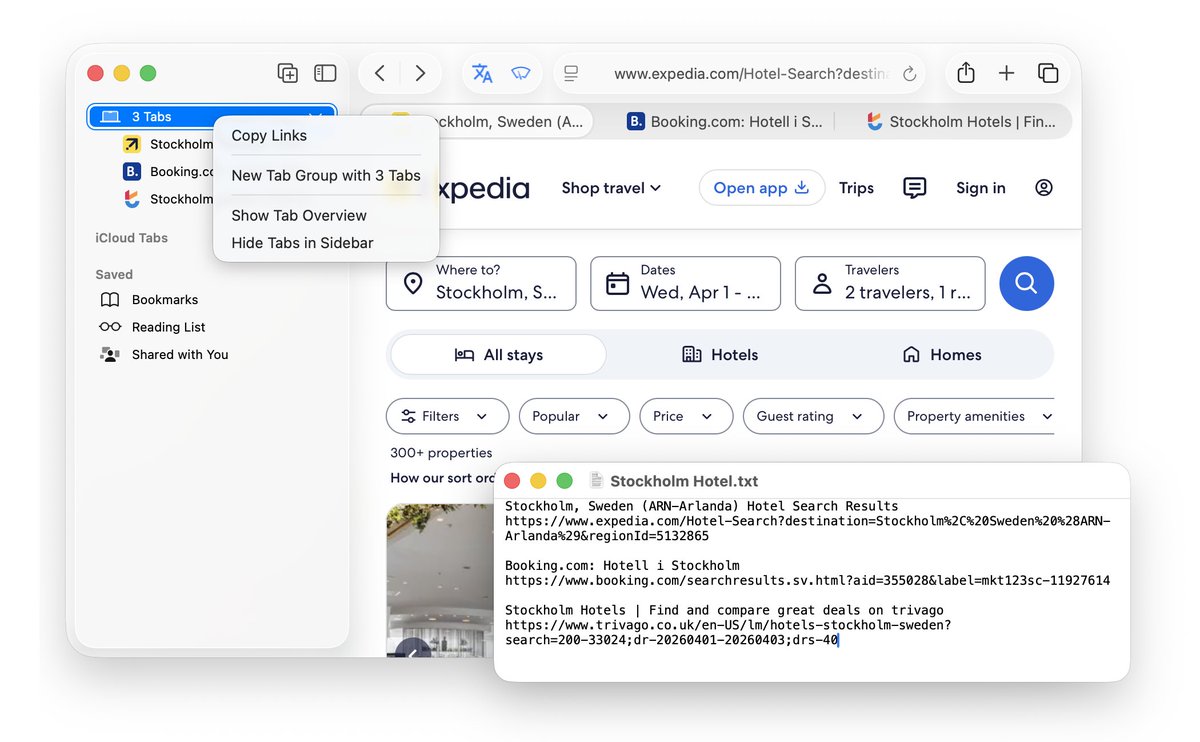Click the address bar URL field

(x=740, y=73)
